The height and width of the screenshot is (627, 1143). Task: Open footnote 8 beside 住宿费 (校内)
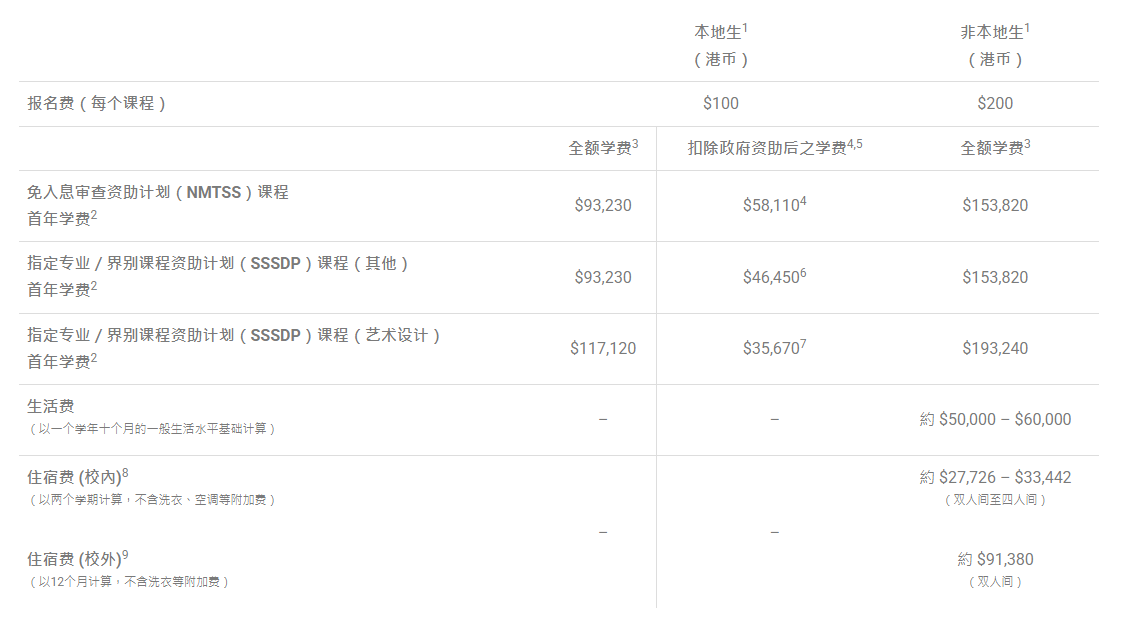tap(125, 472)
